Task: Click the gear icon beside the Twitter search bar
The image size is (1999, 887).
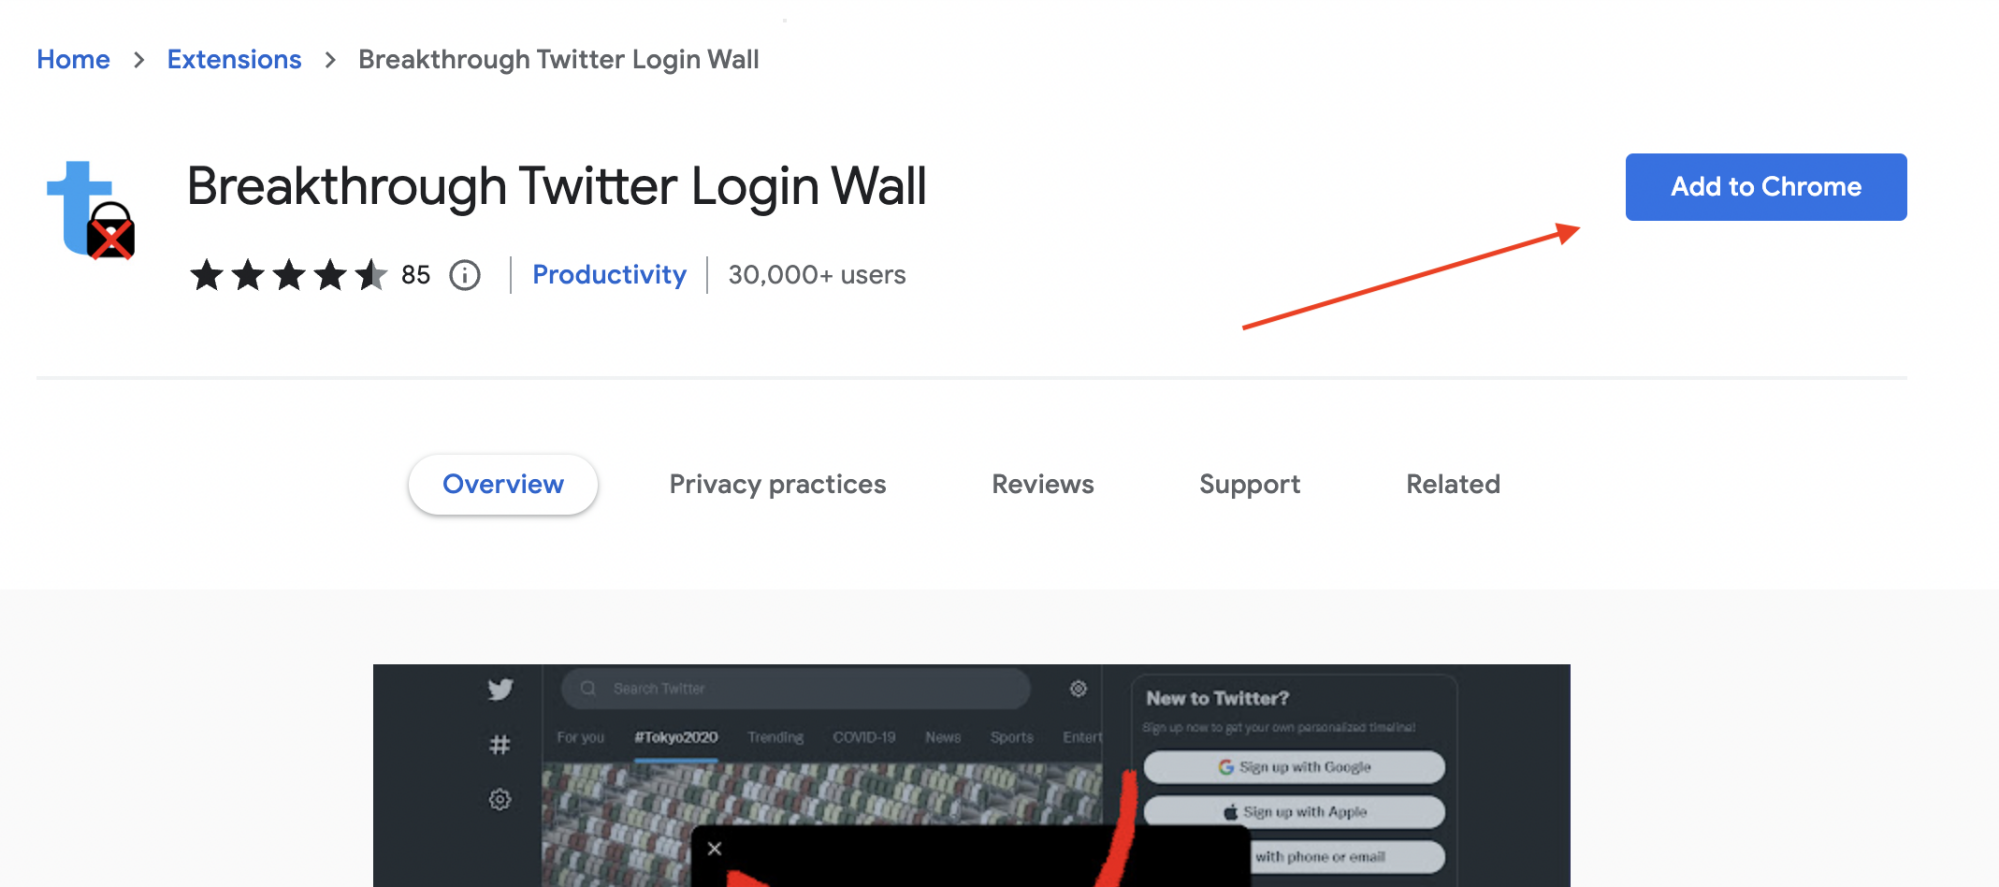Action: coord(1078,689)
